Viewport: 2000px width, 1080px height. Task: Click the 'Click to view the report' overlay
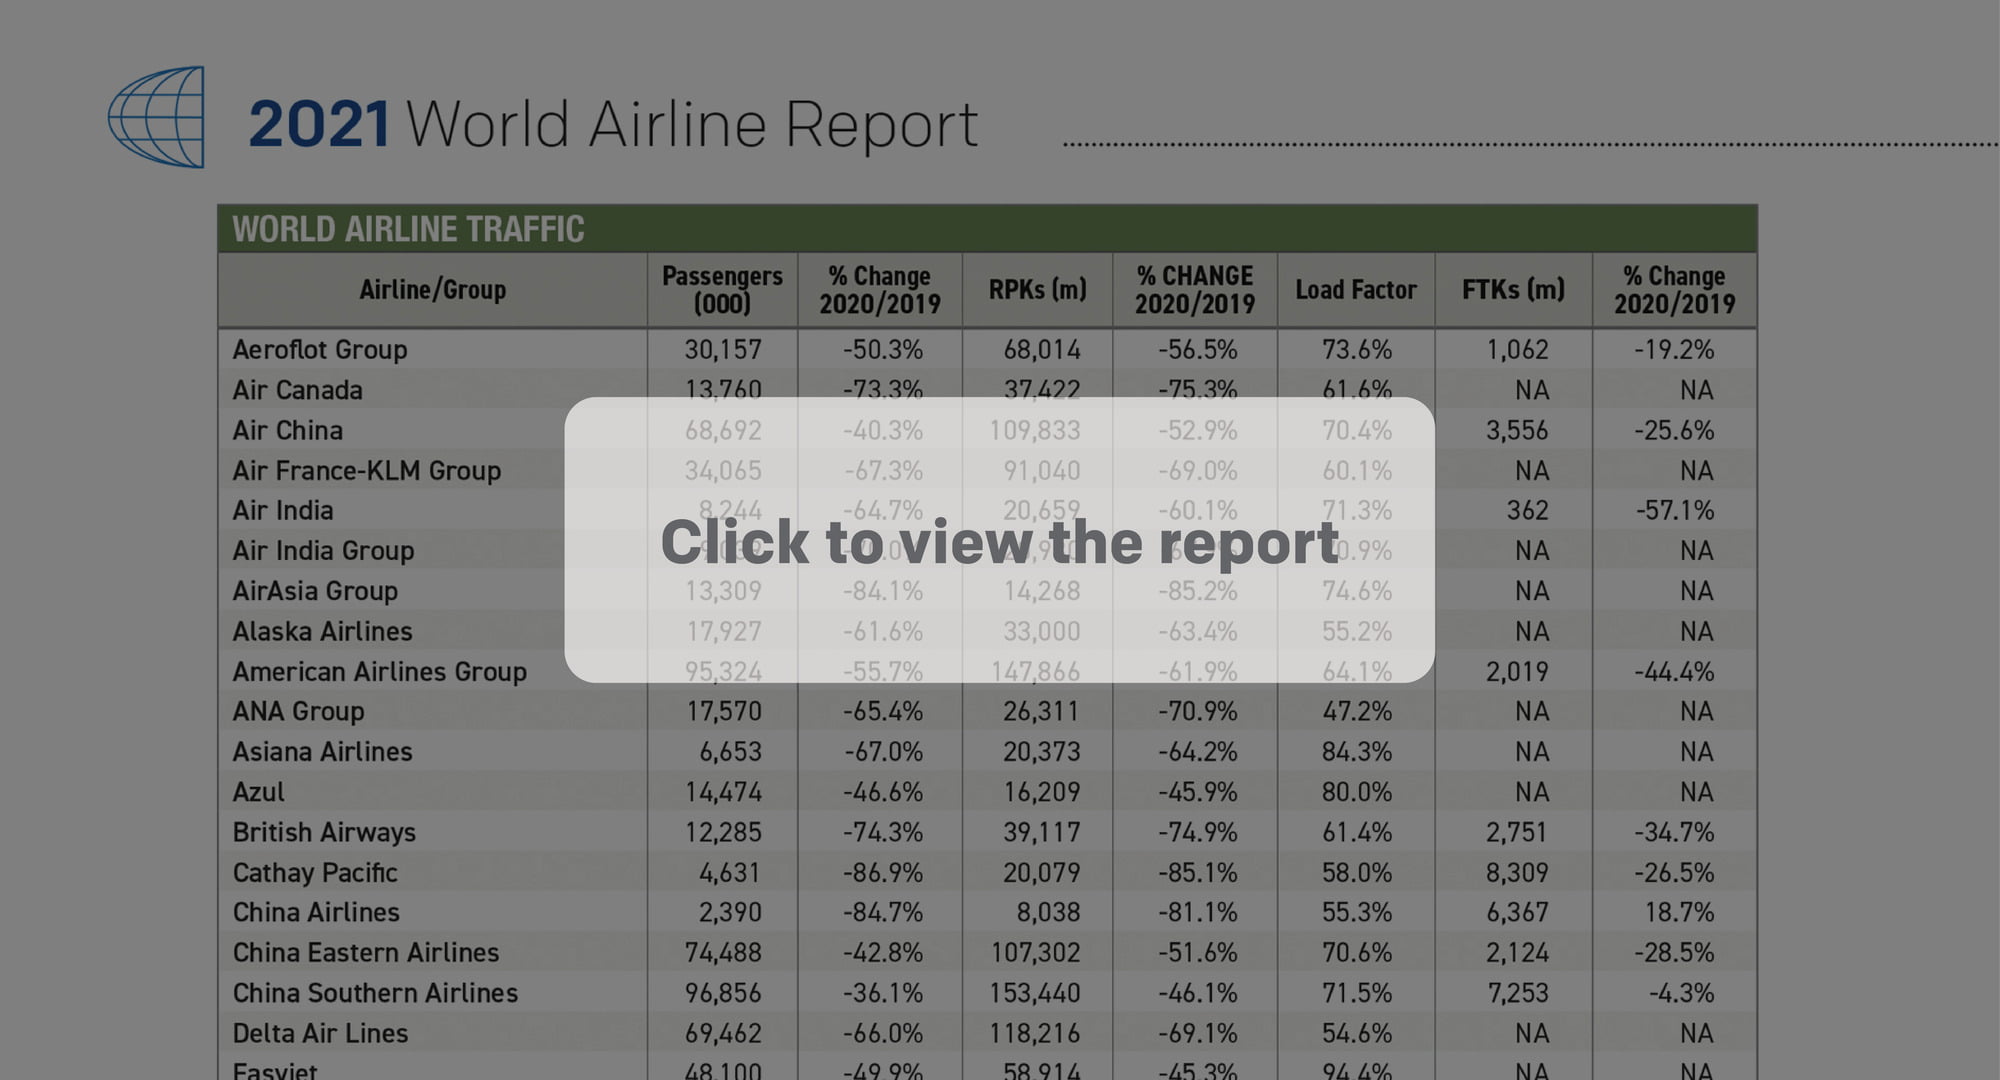coord(999,540)
